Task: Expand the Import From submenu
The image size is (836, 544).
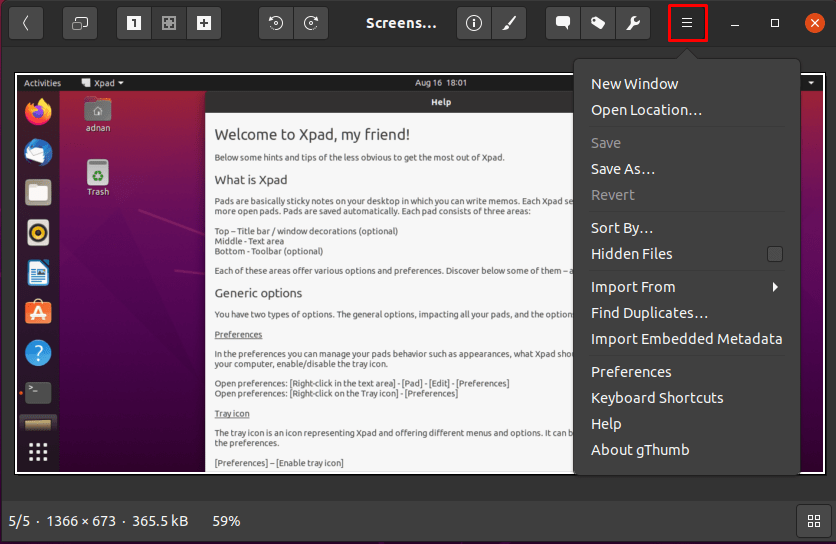Action: pos(687,287)
